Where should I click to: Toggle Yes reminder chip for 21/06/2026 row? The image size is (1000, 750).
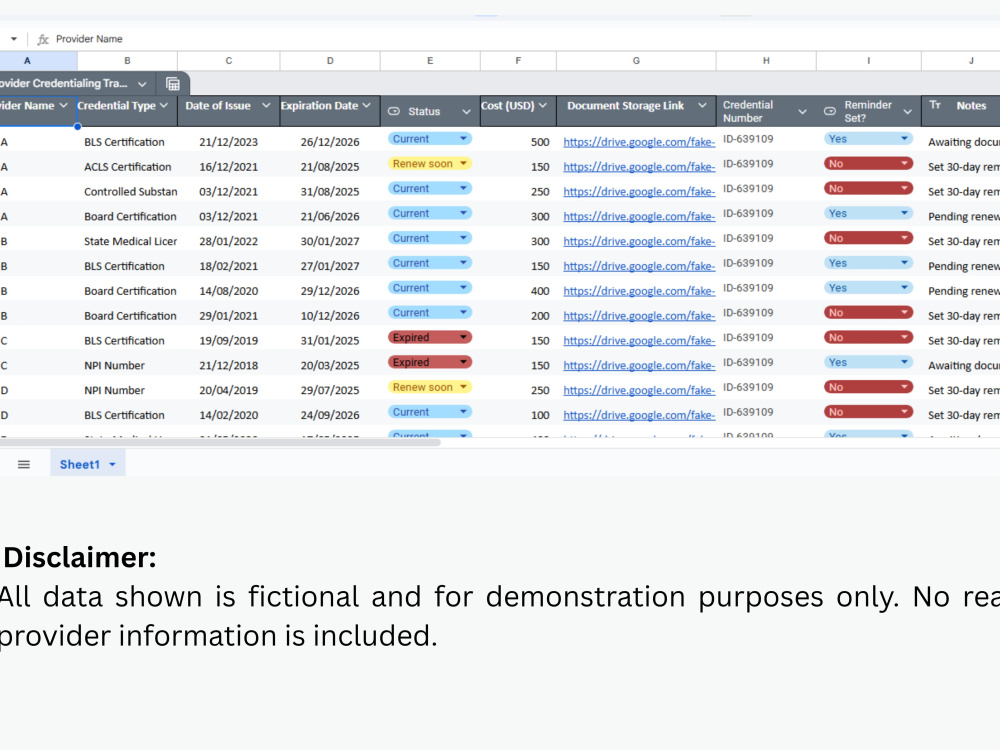click(x=869, y=214)
